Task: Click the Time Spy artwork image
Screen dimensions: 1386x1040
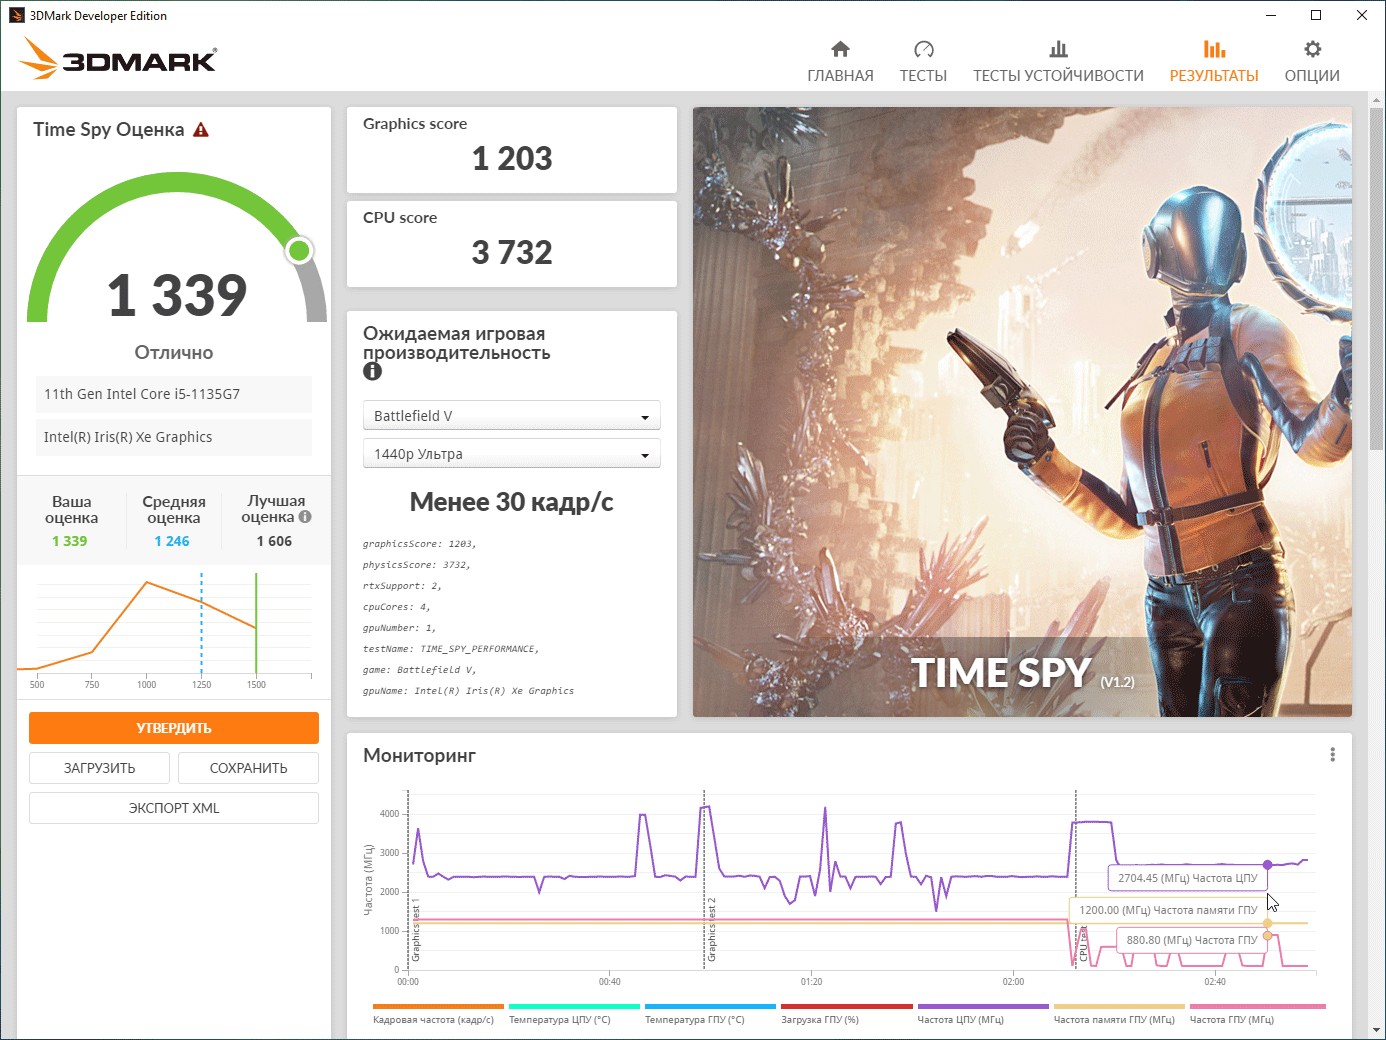Action: [1022, 412]
